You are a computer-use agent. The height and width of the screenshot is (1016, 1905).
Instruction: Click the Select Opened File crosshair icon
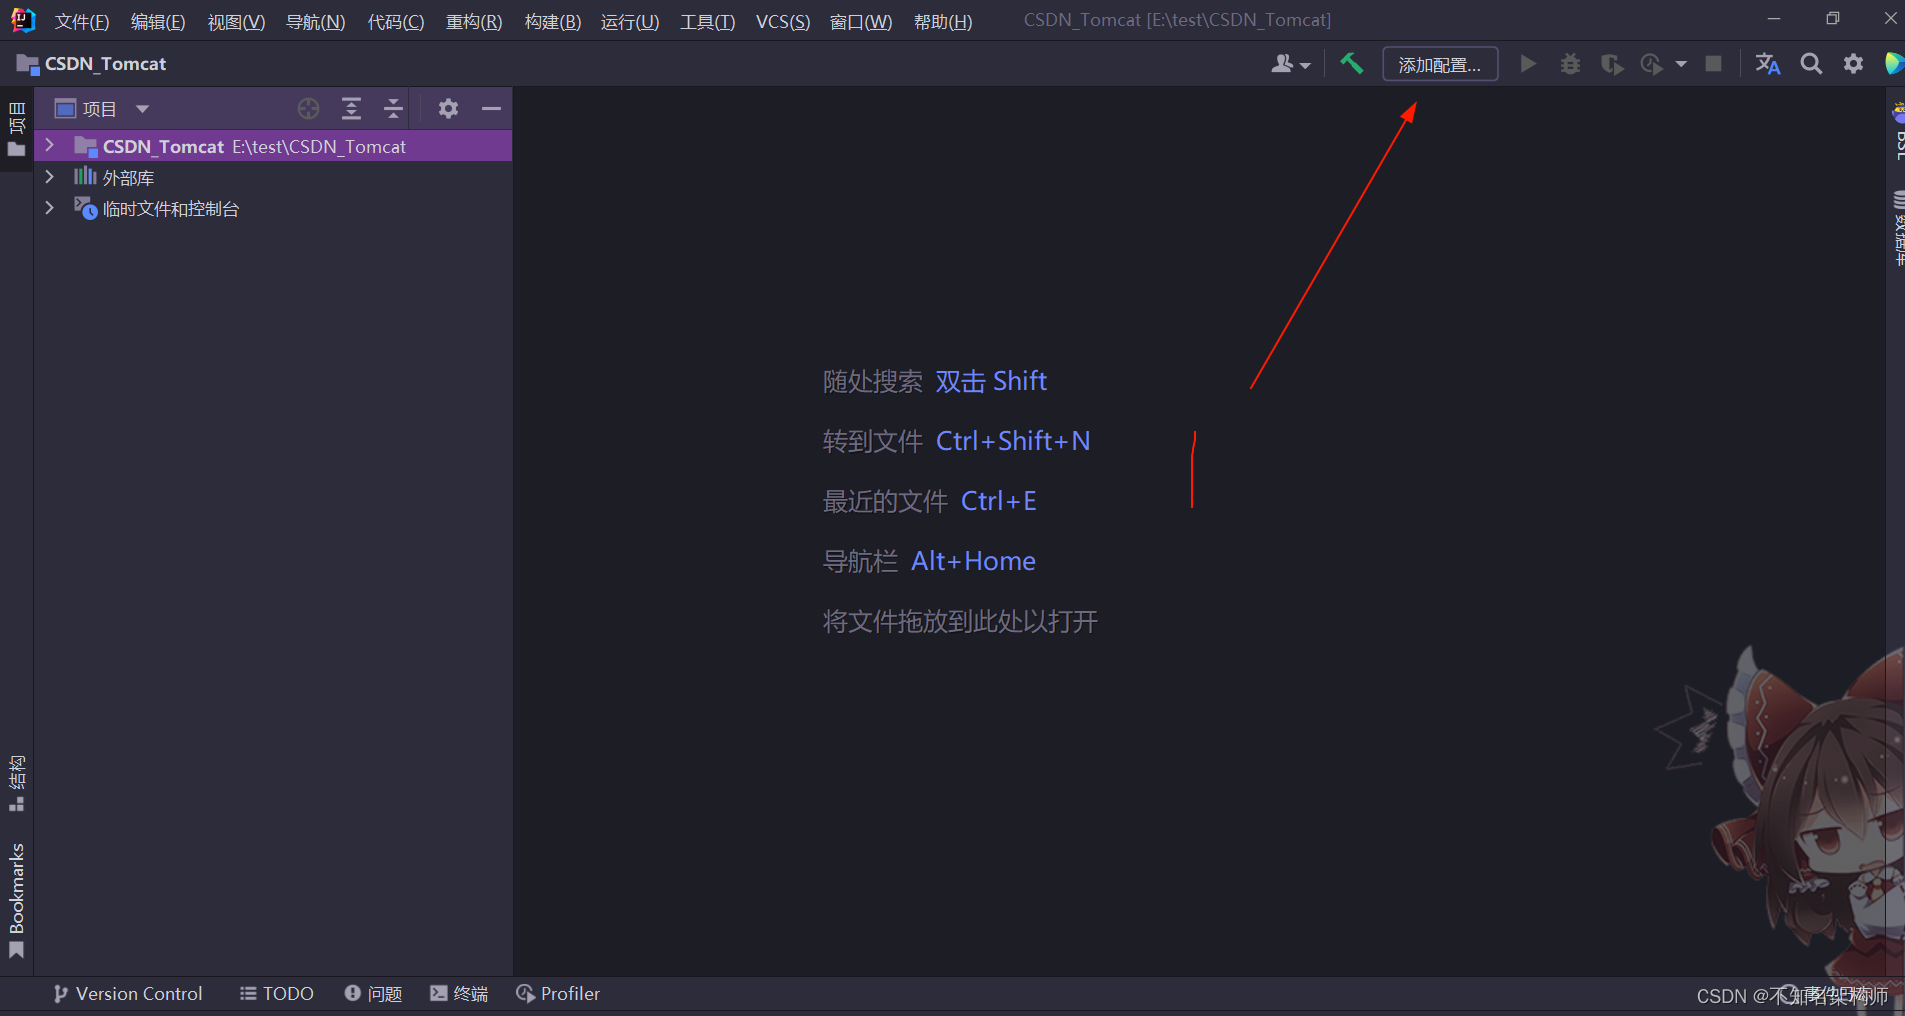pos(308,108)
